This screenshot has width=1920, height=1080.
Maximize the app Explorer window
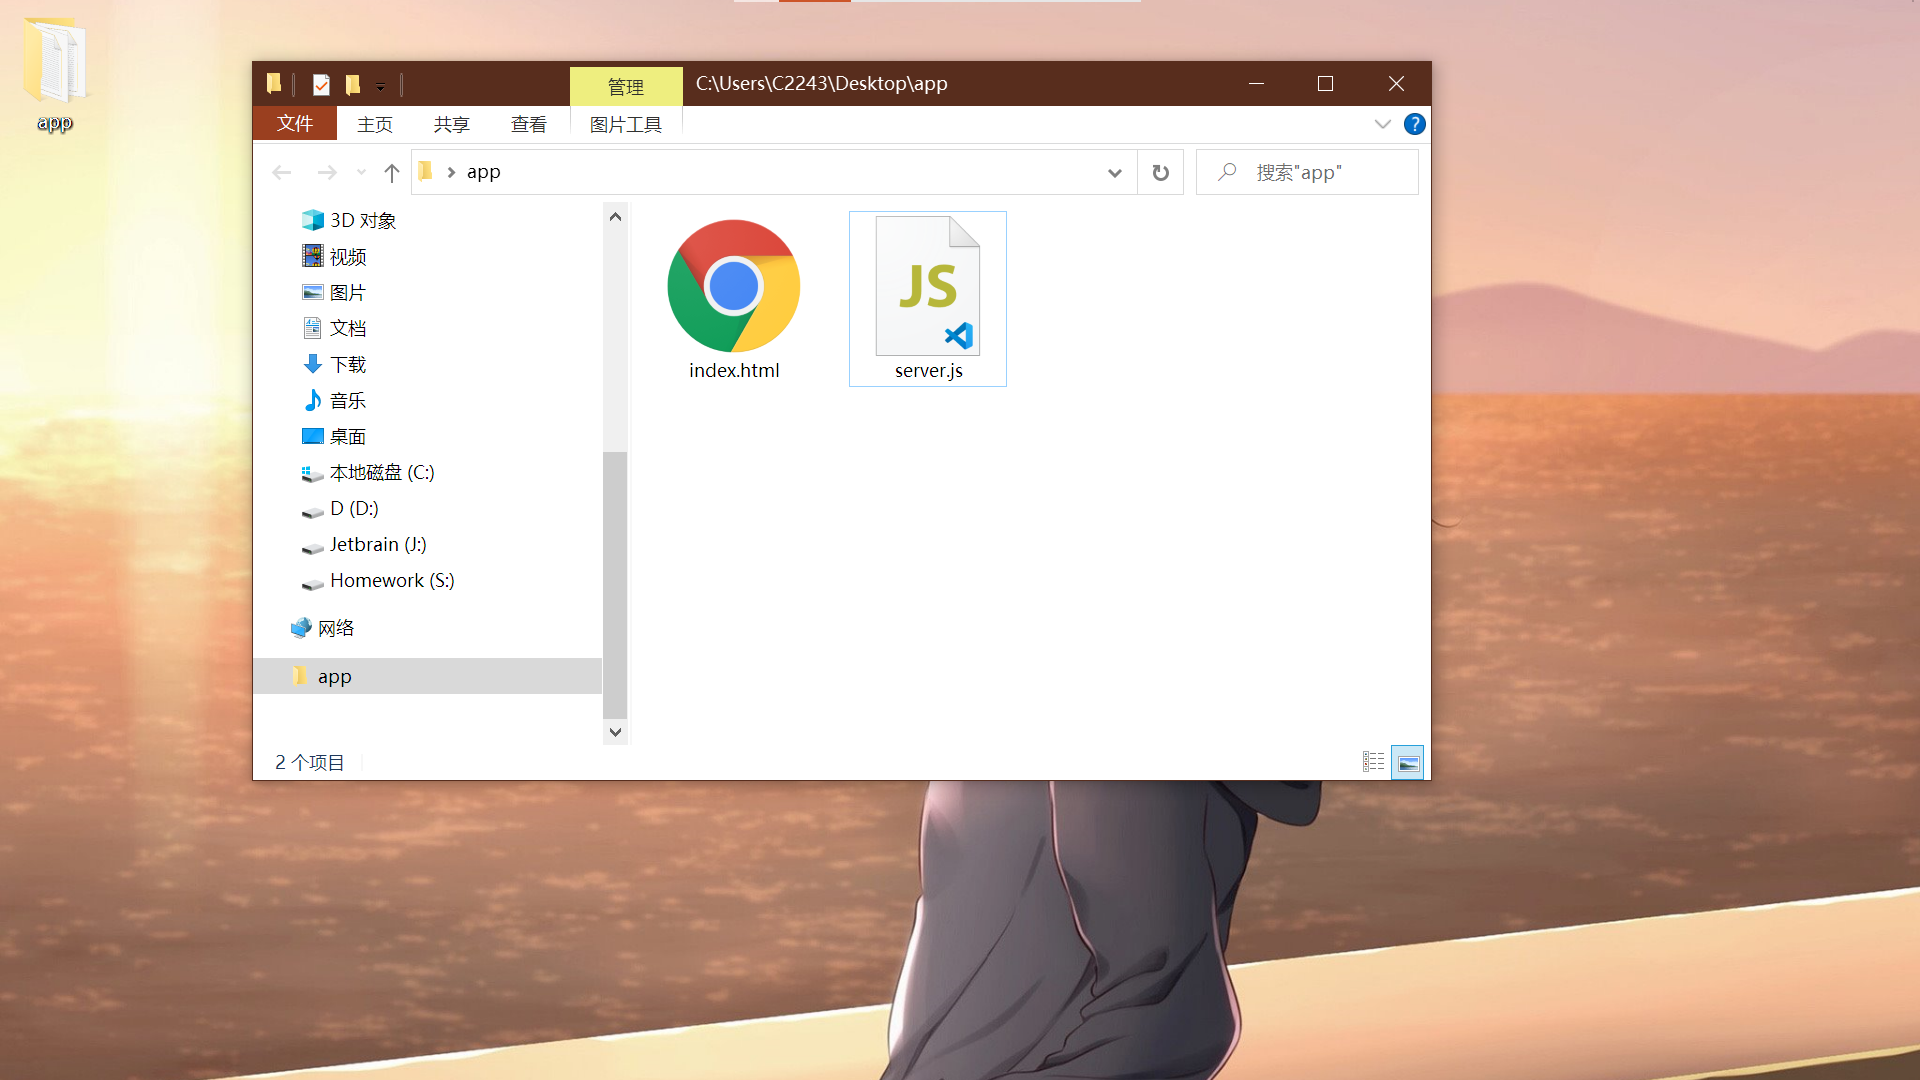pos(1326,84)
